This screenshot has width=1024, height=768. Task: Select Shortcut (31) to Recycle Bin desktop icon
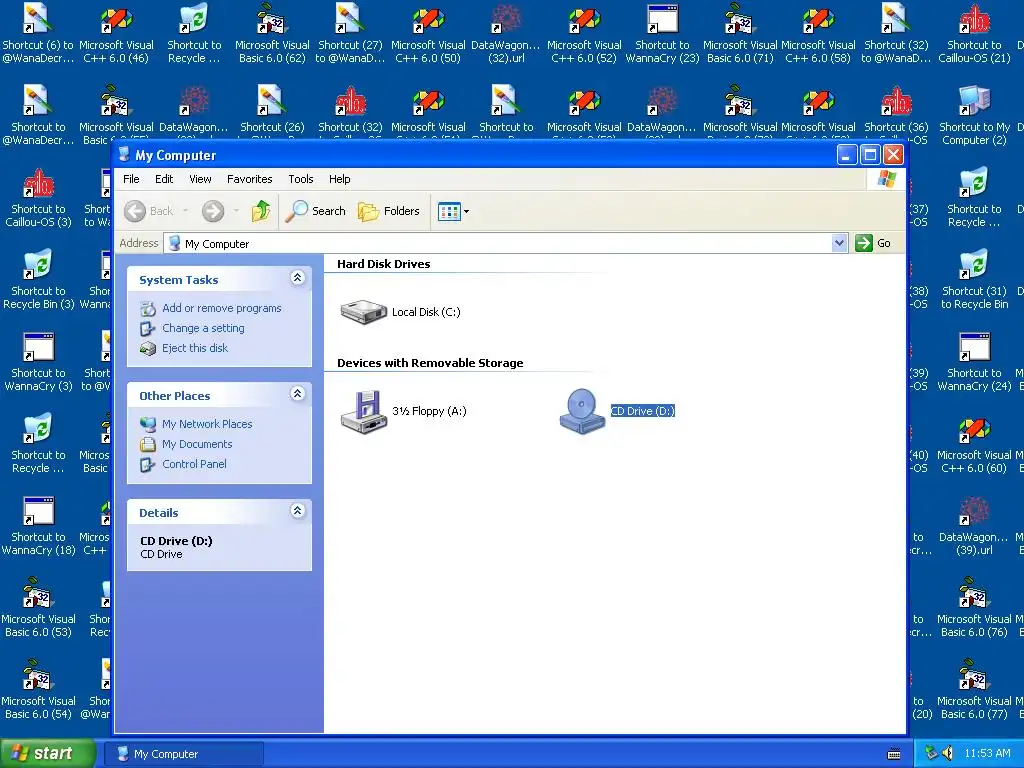coord(974,280)
